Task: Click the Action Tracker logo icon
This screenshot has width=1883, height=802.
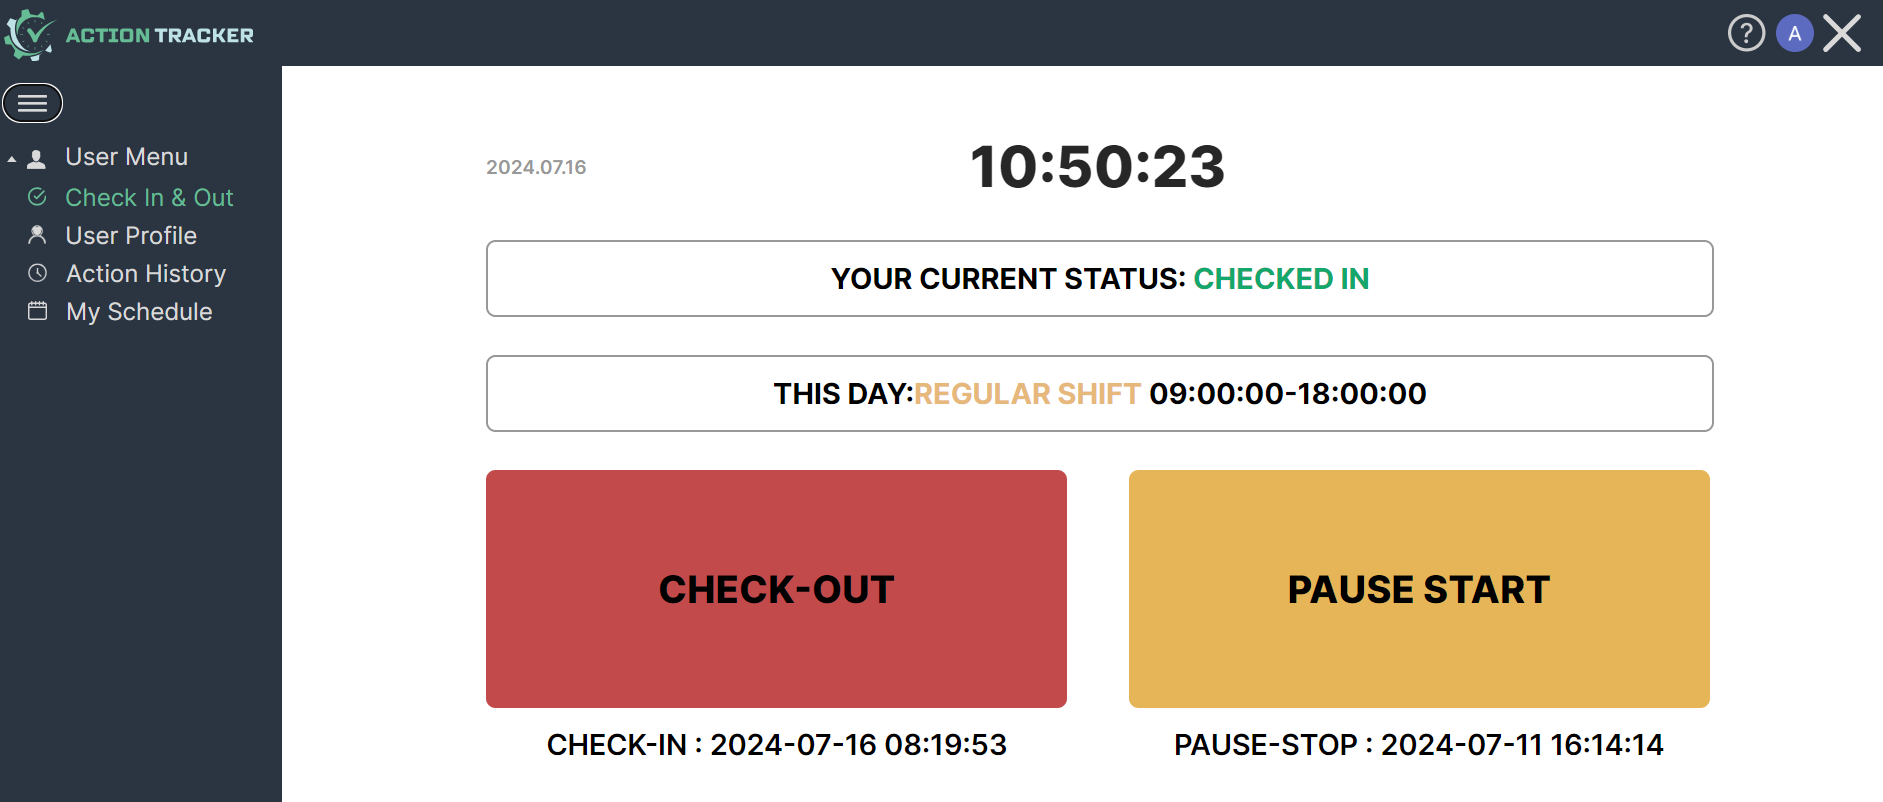Action: click(29, 35)
